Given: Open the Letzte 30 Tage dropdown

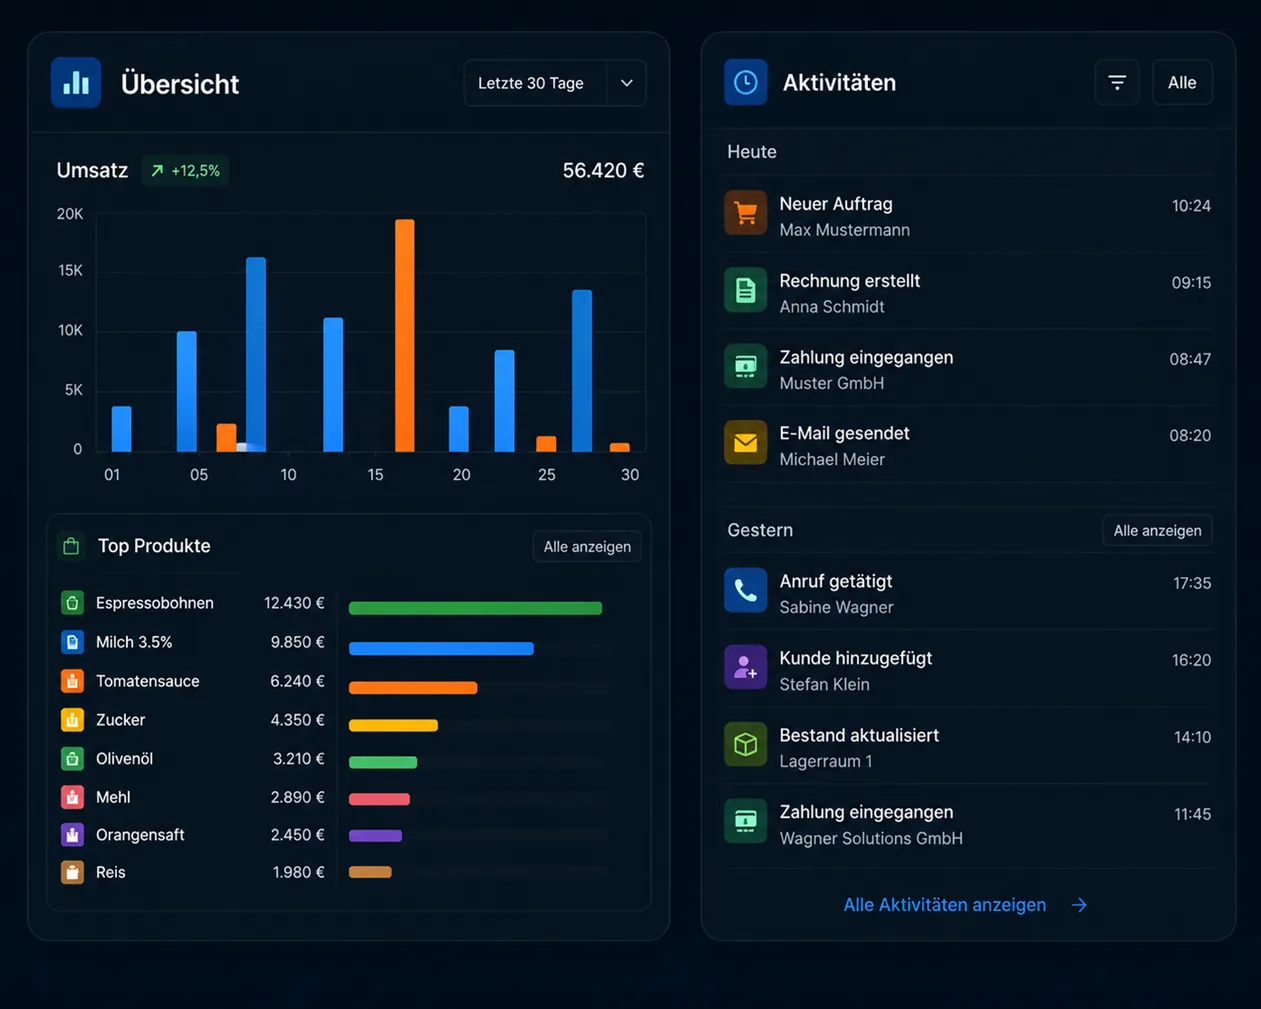Looking at the screenshot, I should tap(555, 83).
